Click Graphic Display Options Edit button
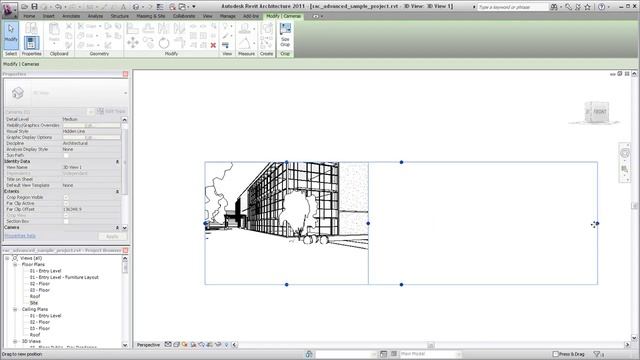The width and height of the screenshot is (640, 360). click(91, 138)
